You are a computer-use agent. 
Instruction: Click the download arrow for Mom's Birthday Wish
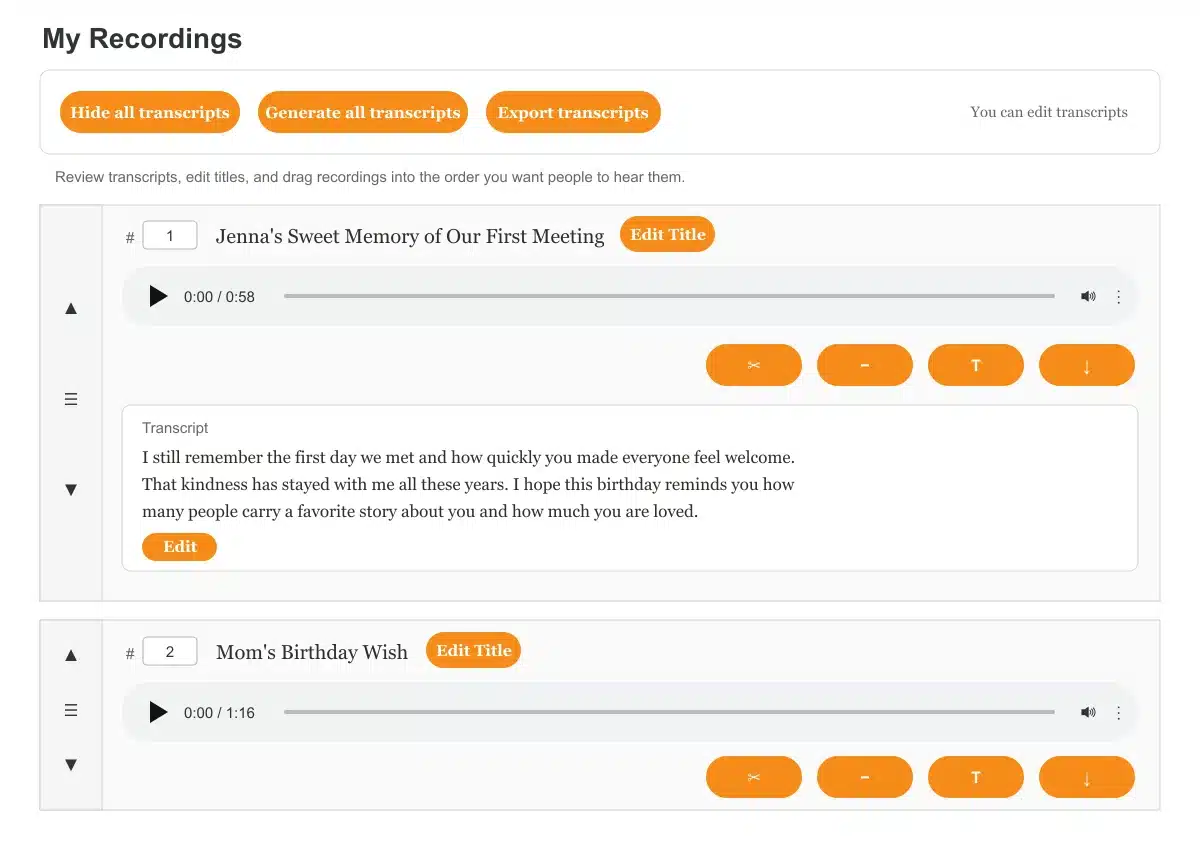point(1087,777)
